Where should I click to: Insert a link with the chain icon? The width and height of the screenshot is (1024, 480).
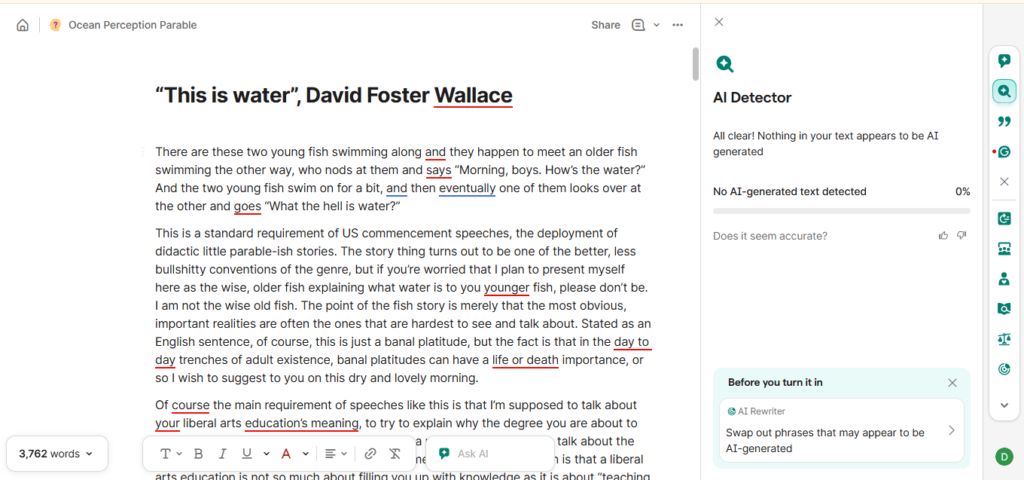coord(370,453)
